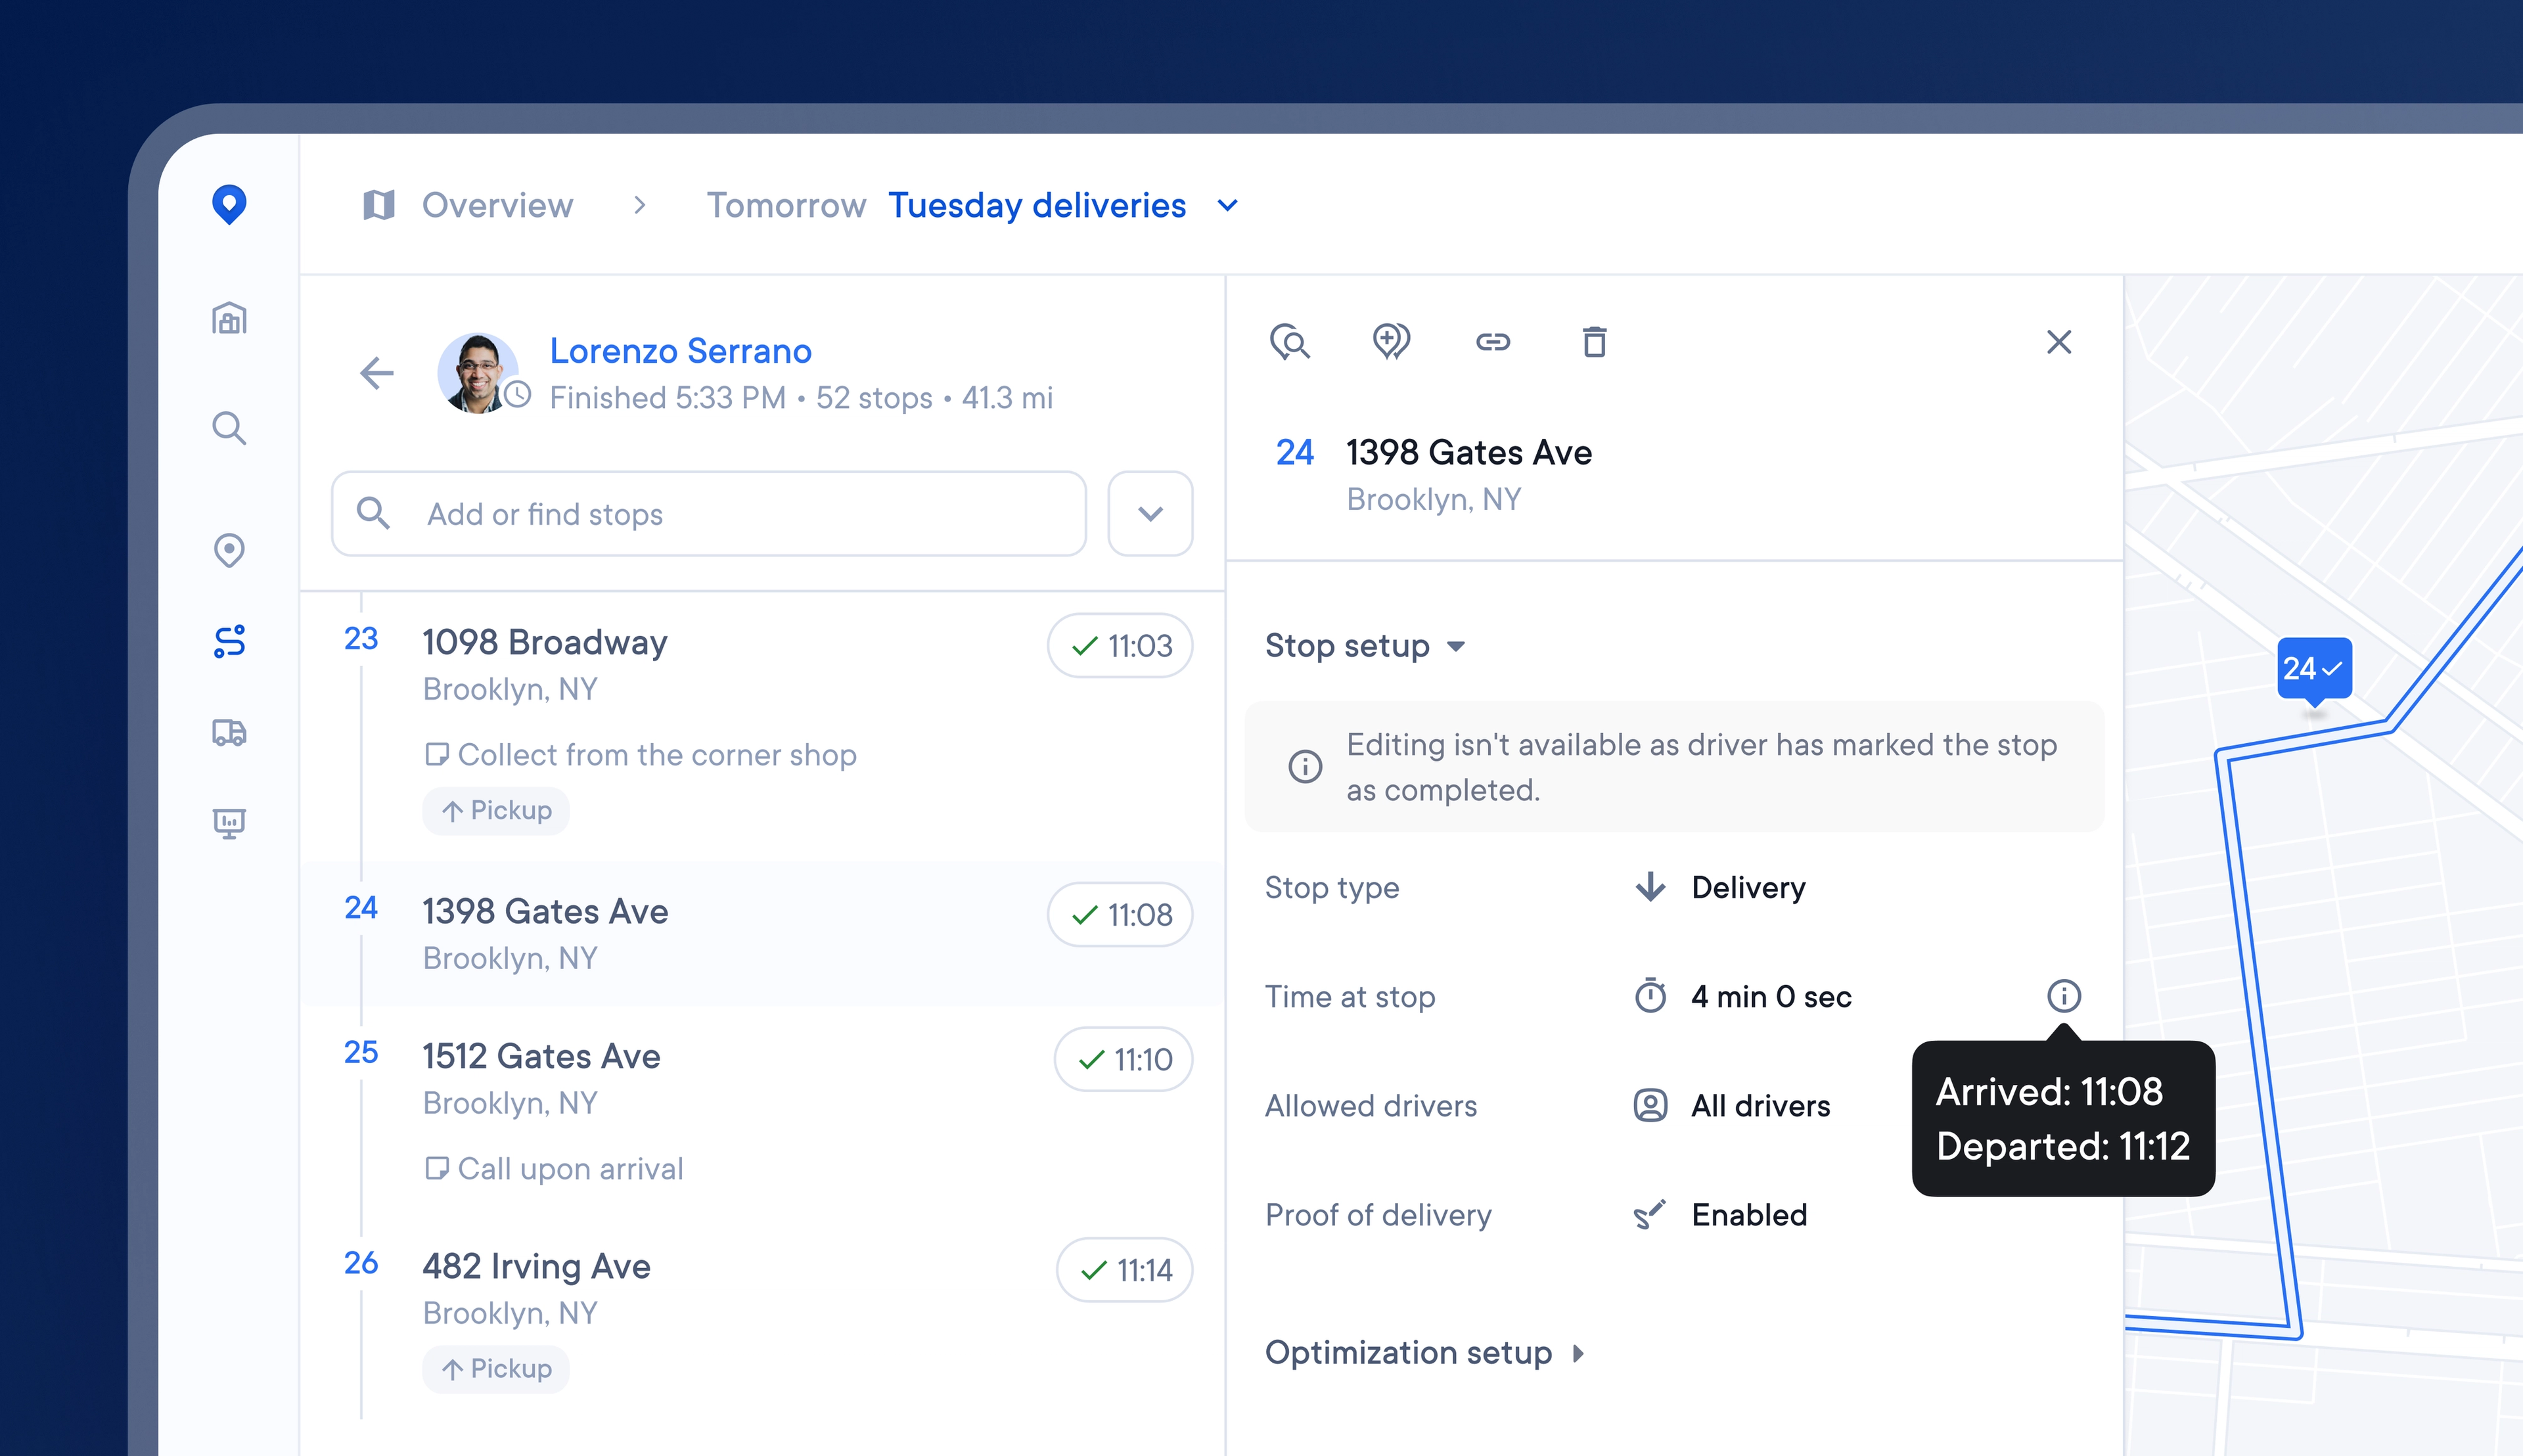
Task: Click the locate stop on map icon
Action: pos(1290,342)
